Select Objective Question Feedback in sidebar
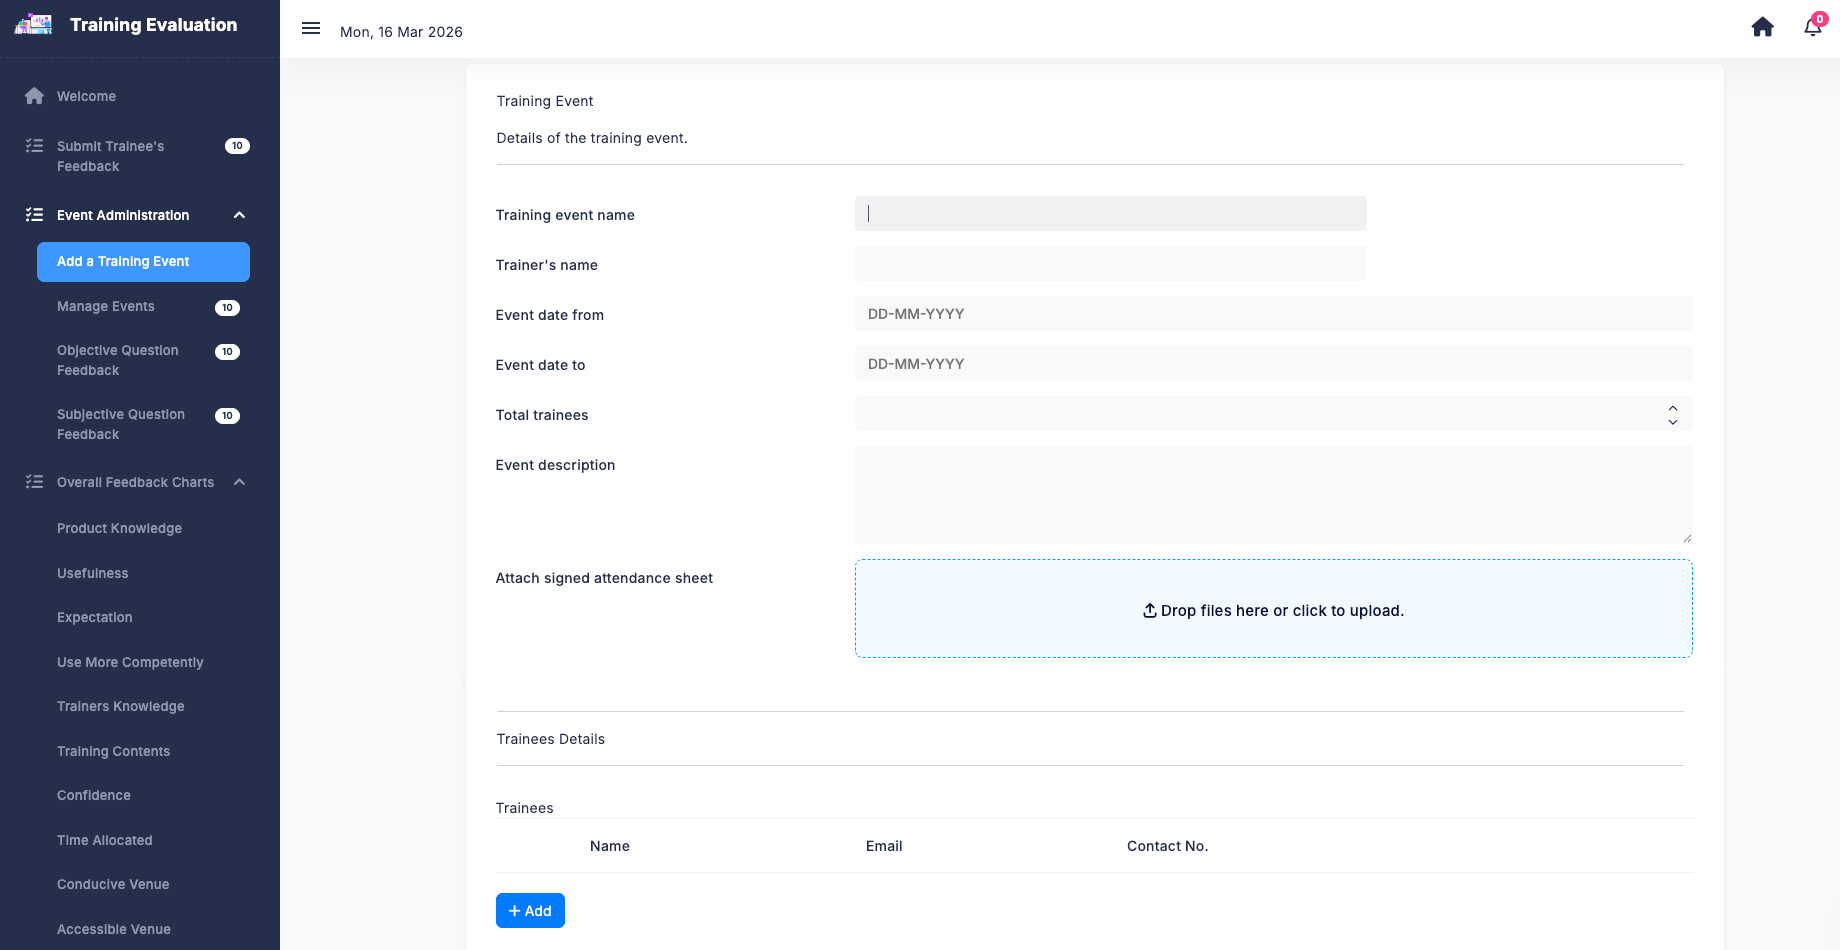This screenshot has width=1840, height=950. coord(118,360)
